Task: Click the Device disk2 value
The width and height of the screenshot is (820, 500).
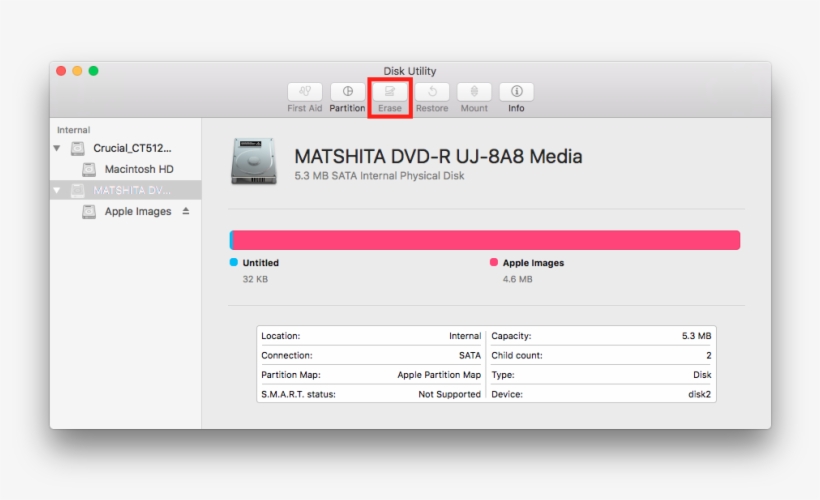Action: coord(700,394)
